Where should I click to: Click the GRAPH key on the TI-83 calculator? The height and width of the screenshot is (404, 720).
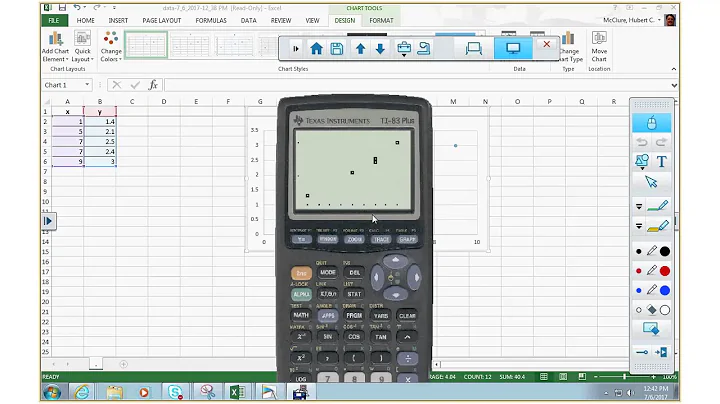(407, 239)
